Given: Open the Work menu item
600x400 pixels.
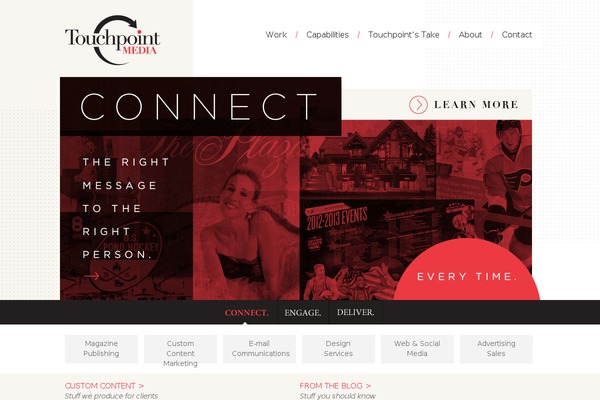Looking at the screenshot, I should (x=276, y=35).
